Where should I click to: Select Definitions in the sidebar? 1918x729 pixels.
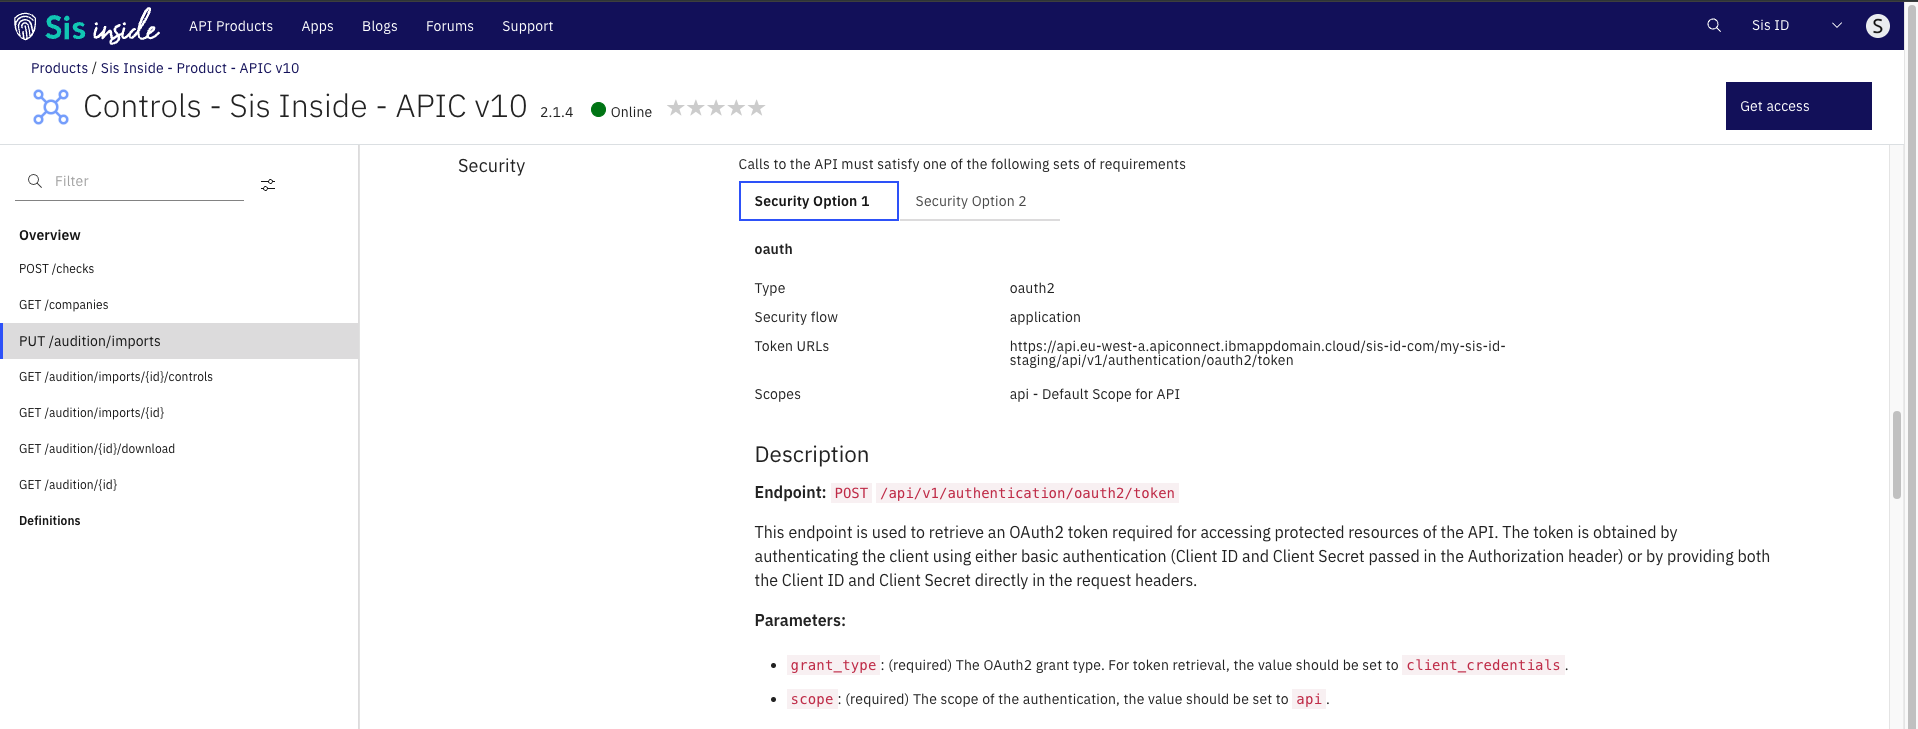50,521
